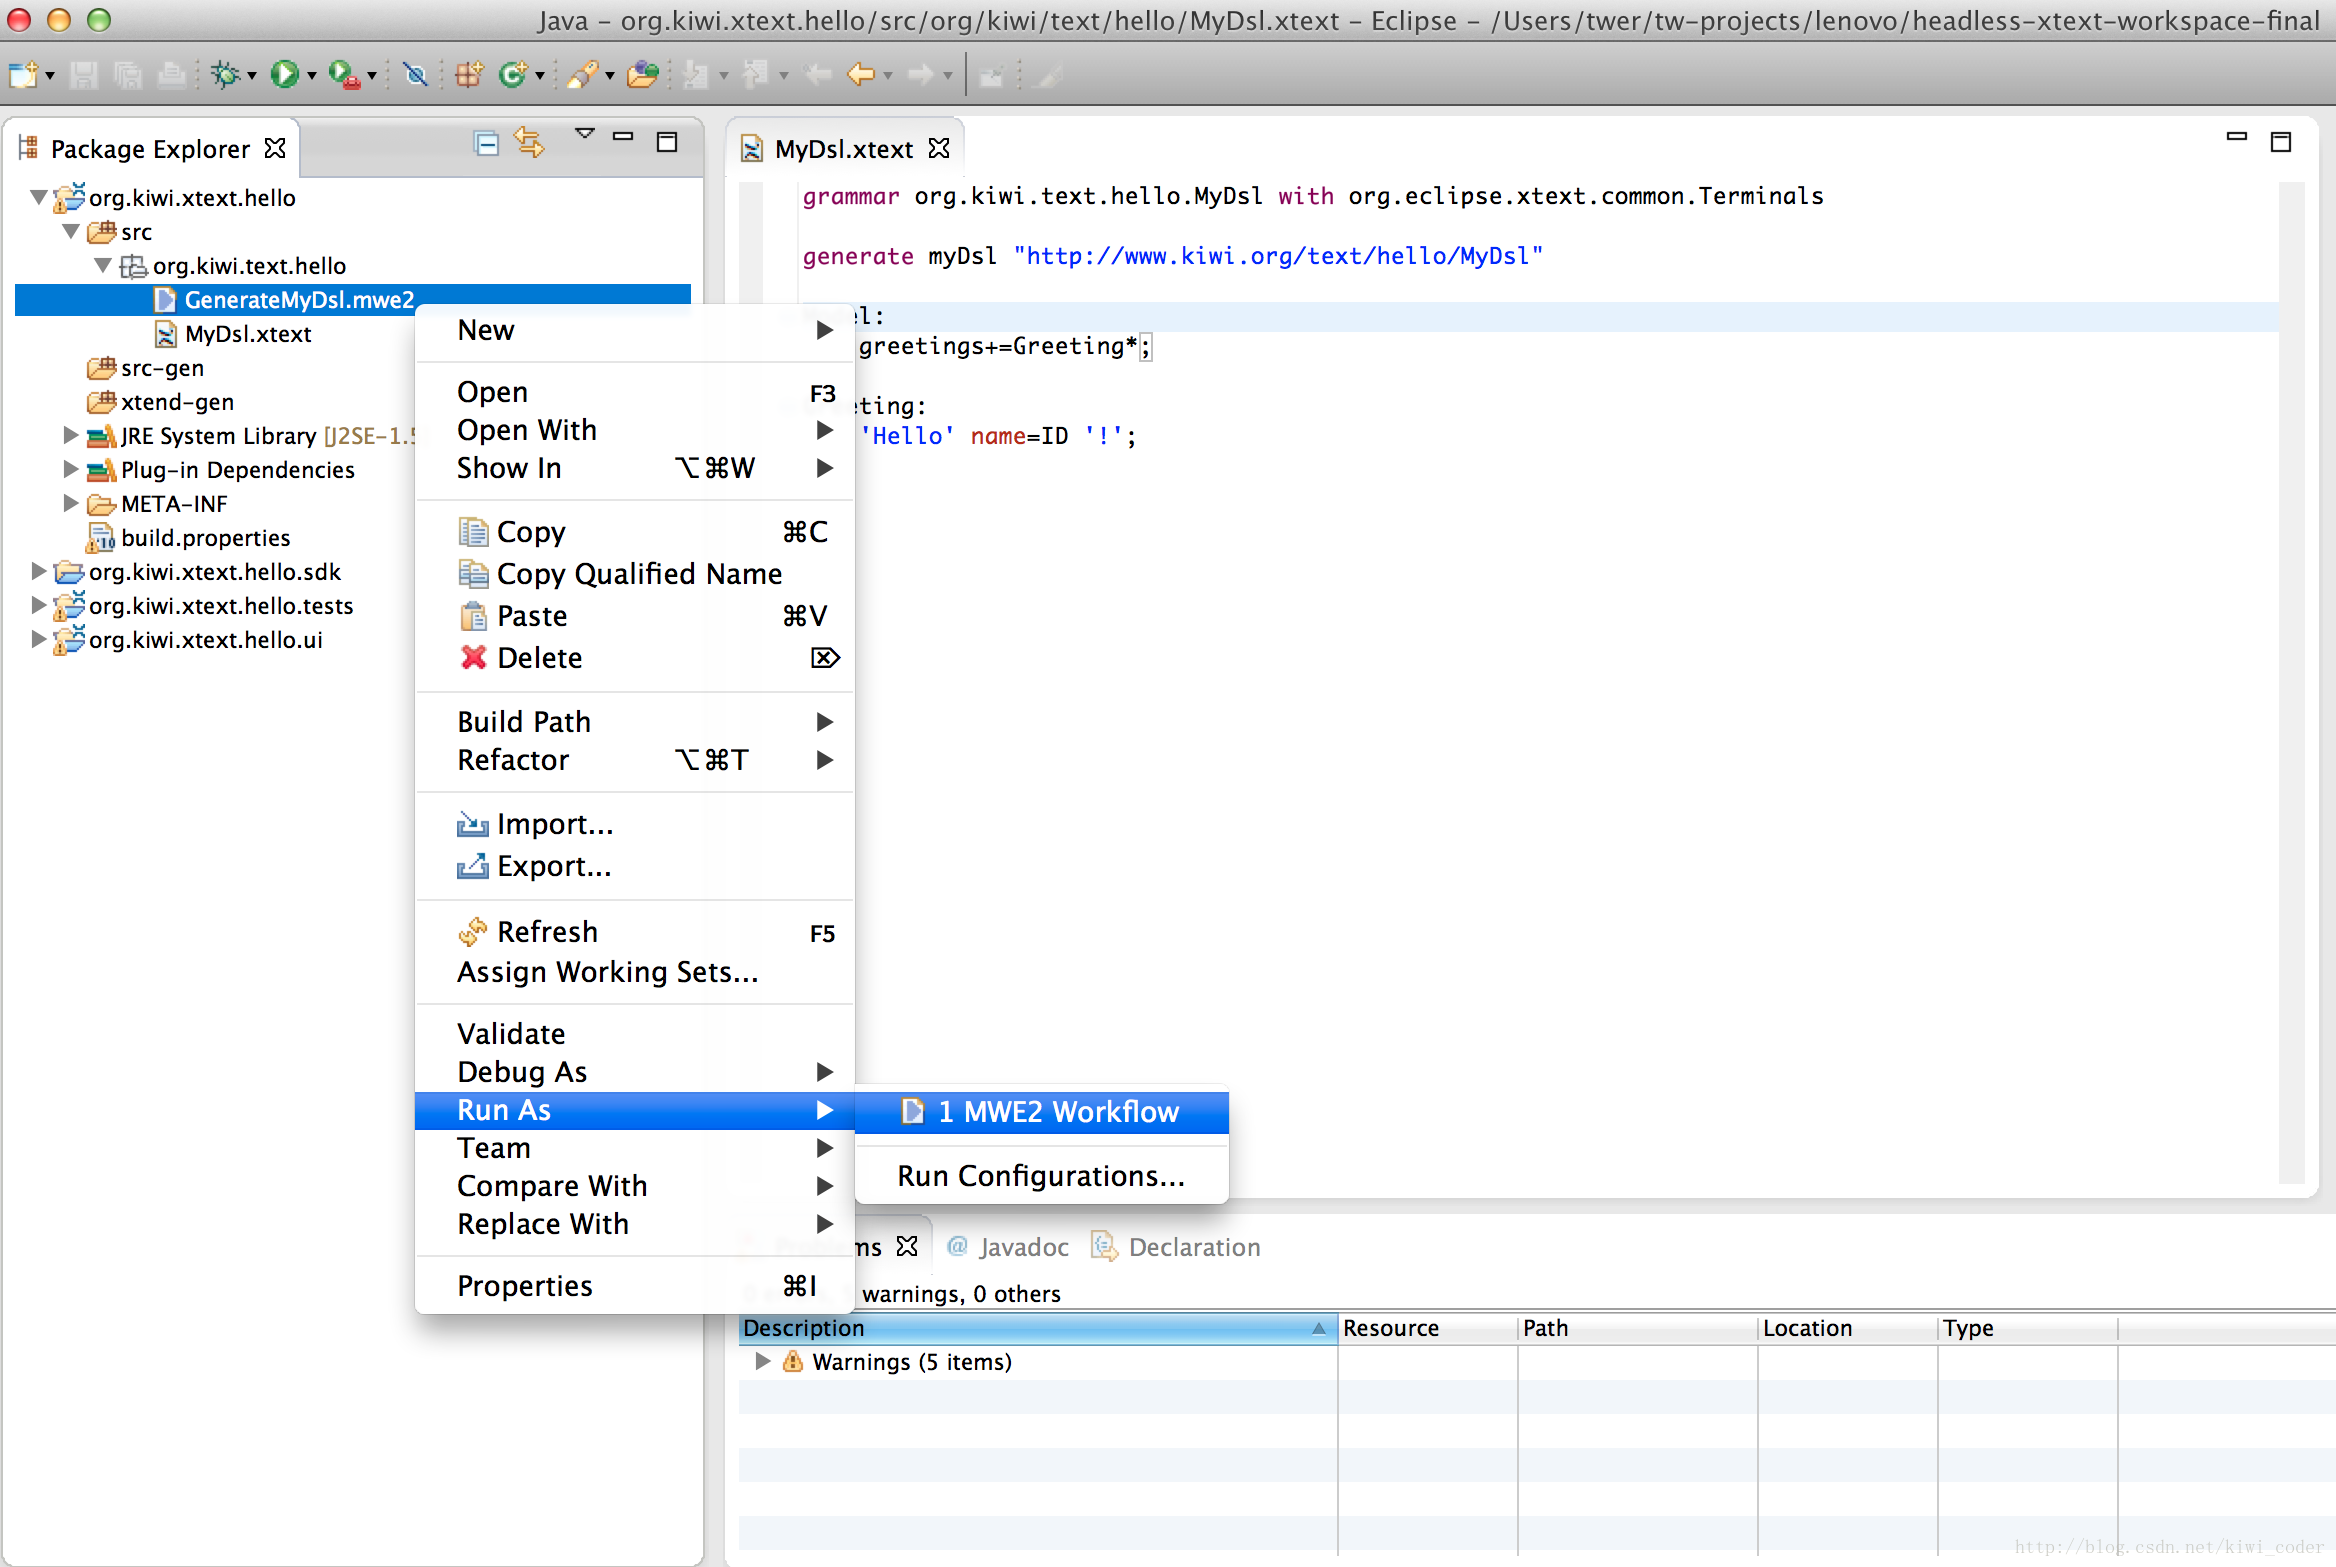Viewport: 2336px width, 1567px height.
Task: Close the Package Explorer tab
Action: click(275, 148)
